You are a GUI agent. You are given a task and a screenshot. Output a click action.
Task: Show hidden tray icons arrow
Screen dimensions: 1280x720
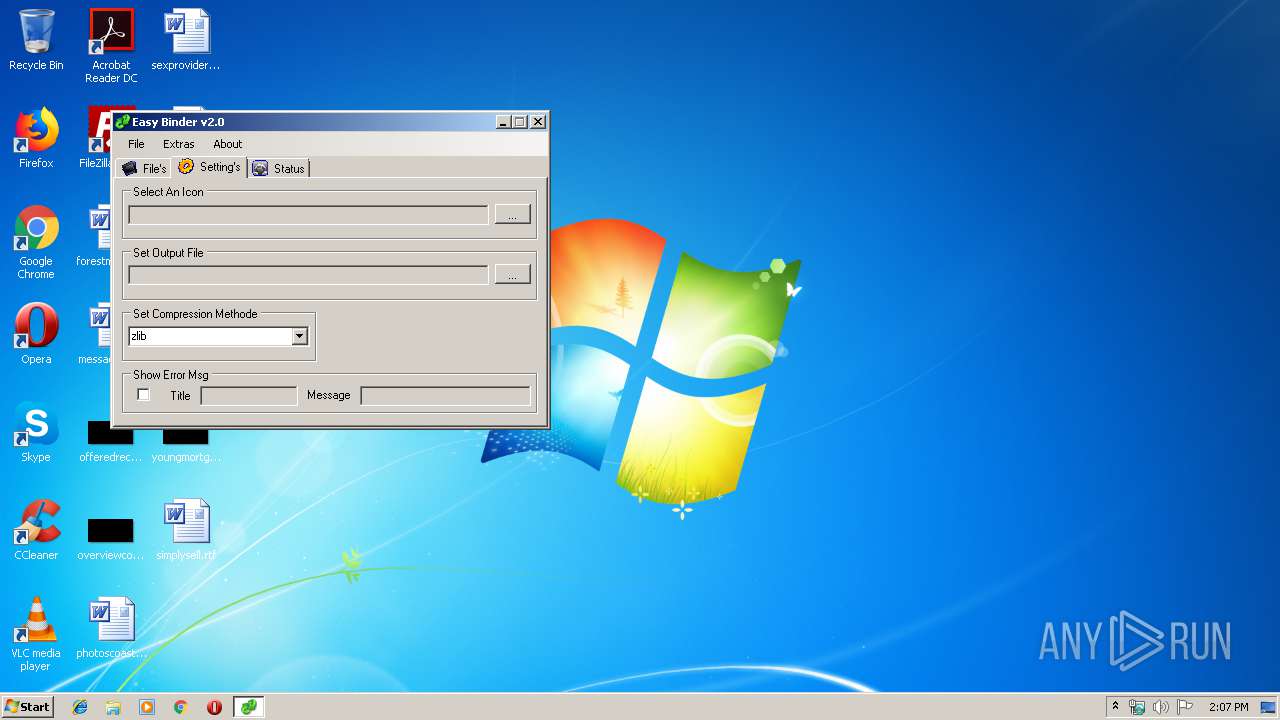[x=1115, y=707]
